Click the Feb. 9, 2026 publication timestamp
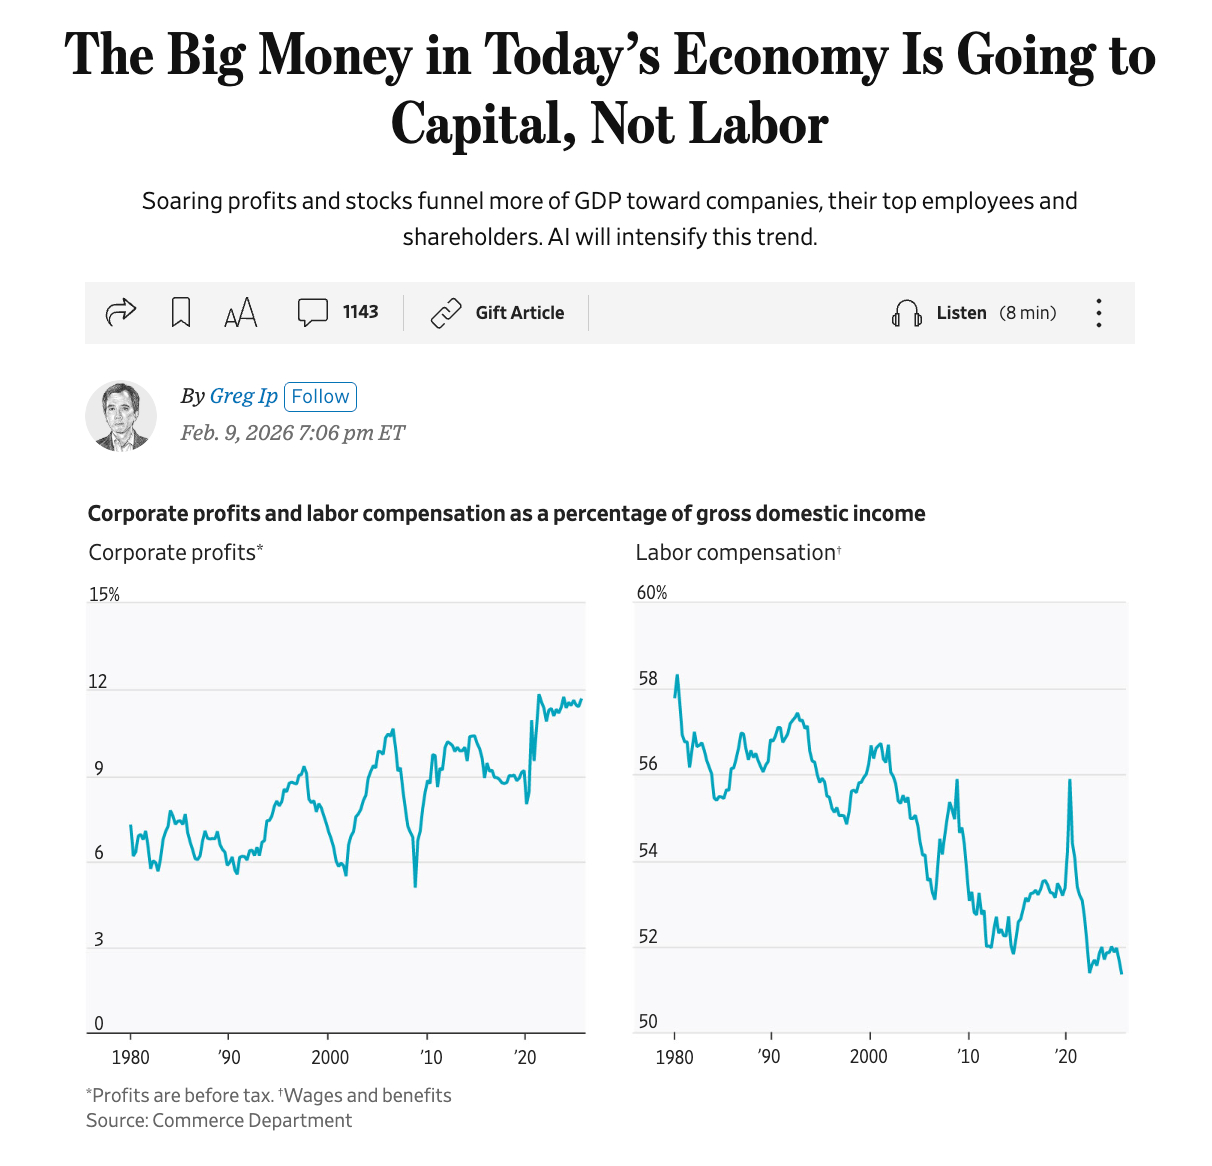Screen dimensions: 1212x1166 click(293, 433)
